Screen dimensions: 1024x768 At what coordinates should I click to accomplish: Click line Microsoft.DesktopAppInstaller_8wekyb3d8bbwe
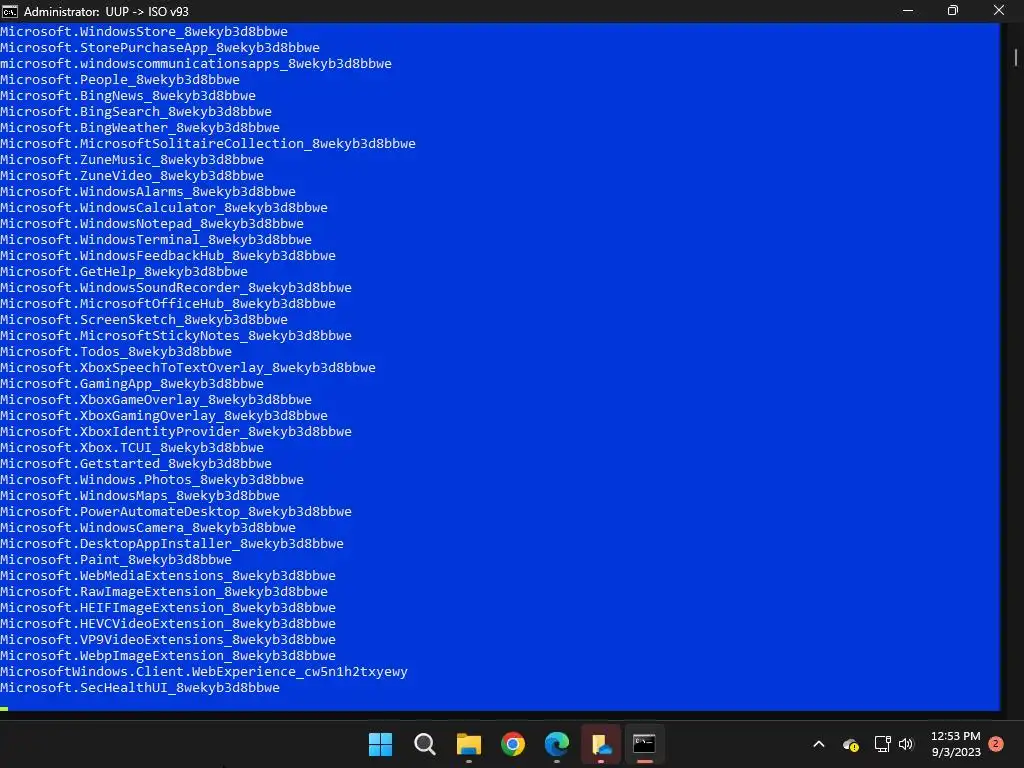(x=172, y=543)
